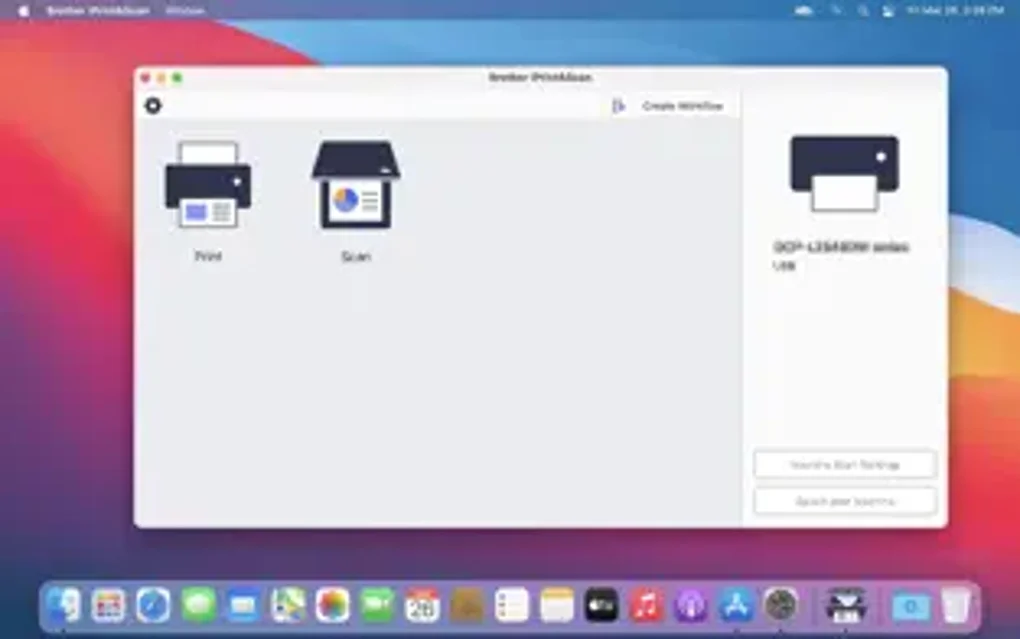1020x639 pixels.
Task: Open the Downloads folder in the Dock
Action: point(911,605)
